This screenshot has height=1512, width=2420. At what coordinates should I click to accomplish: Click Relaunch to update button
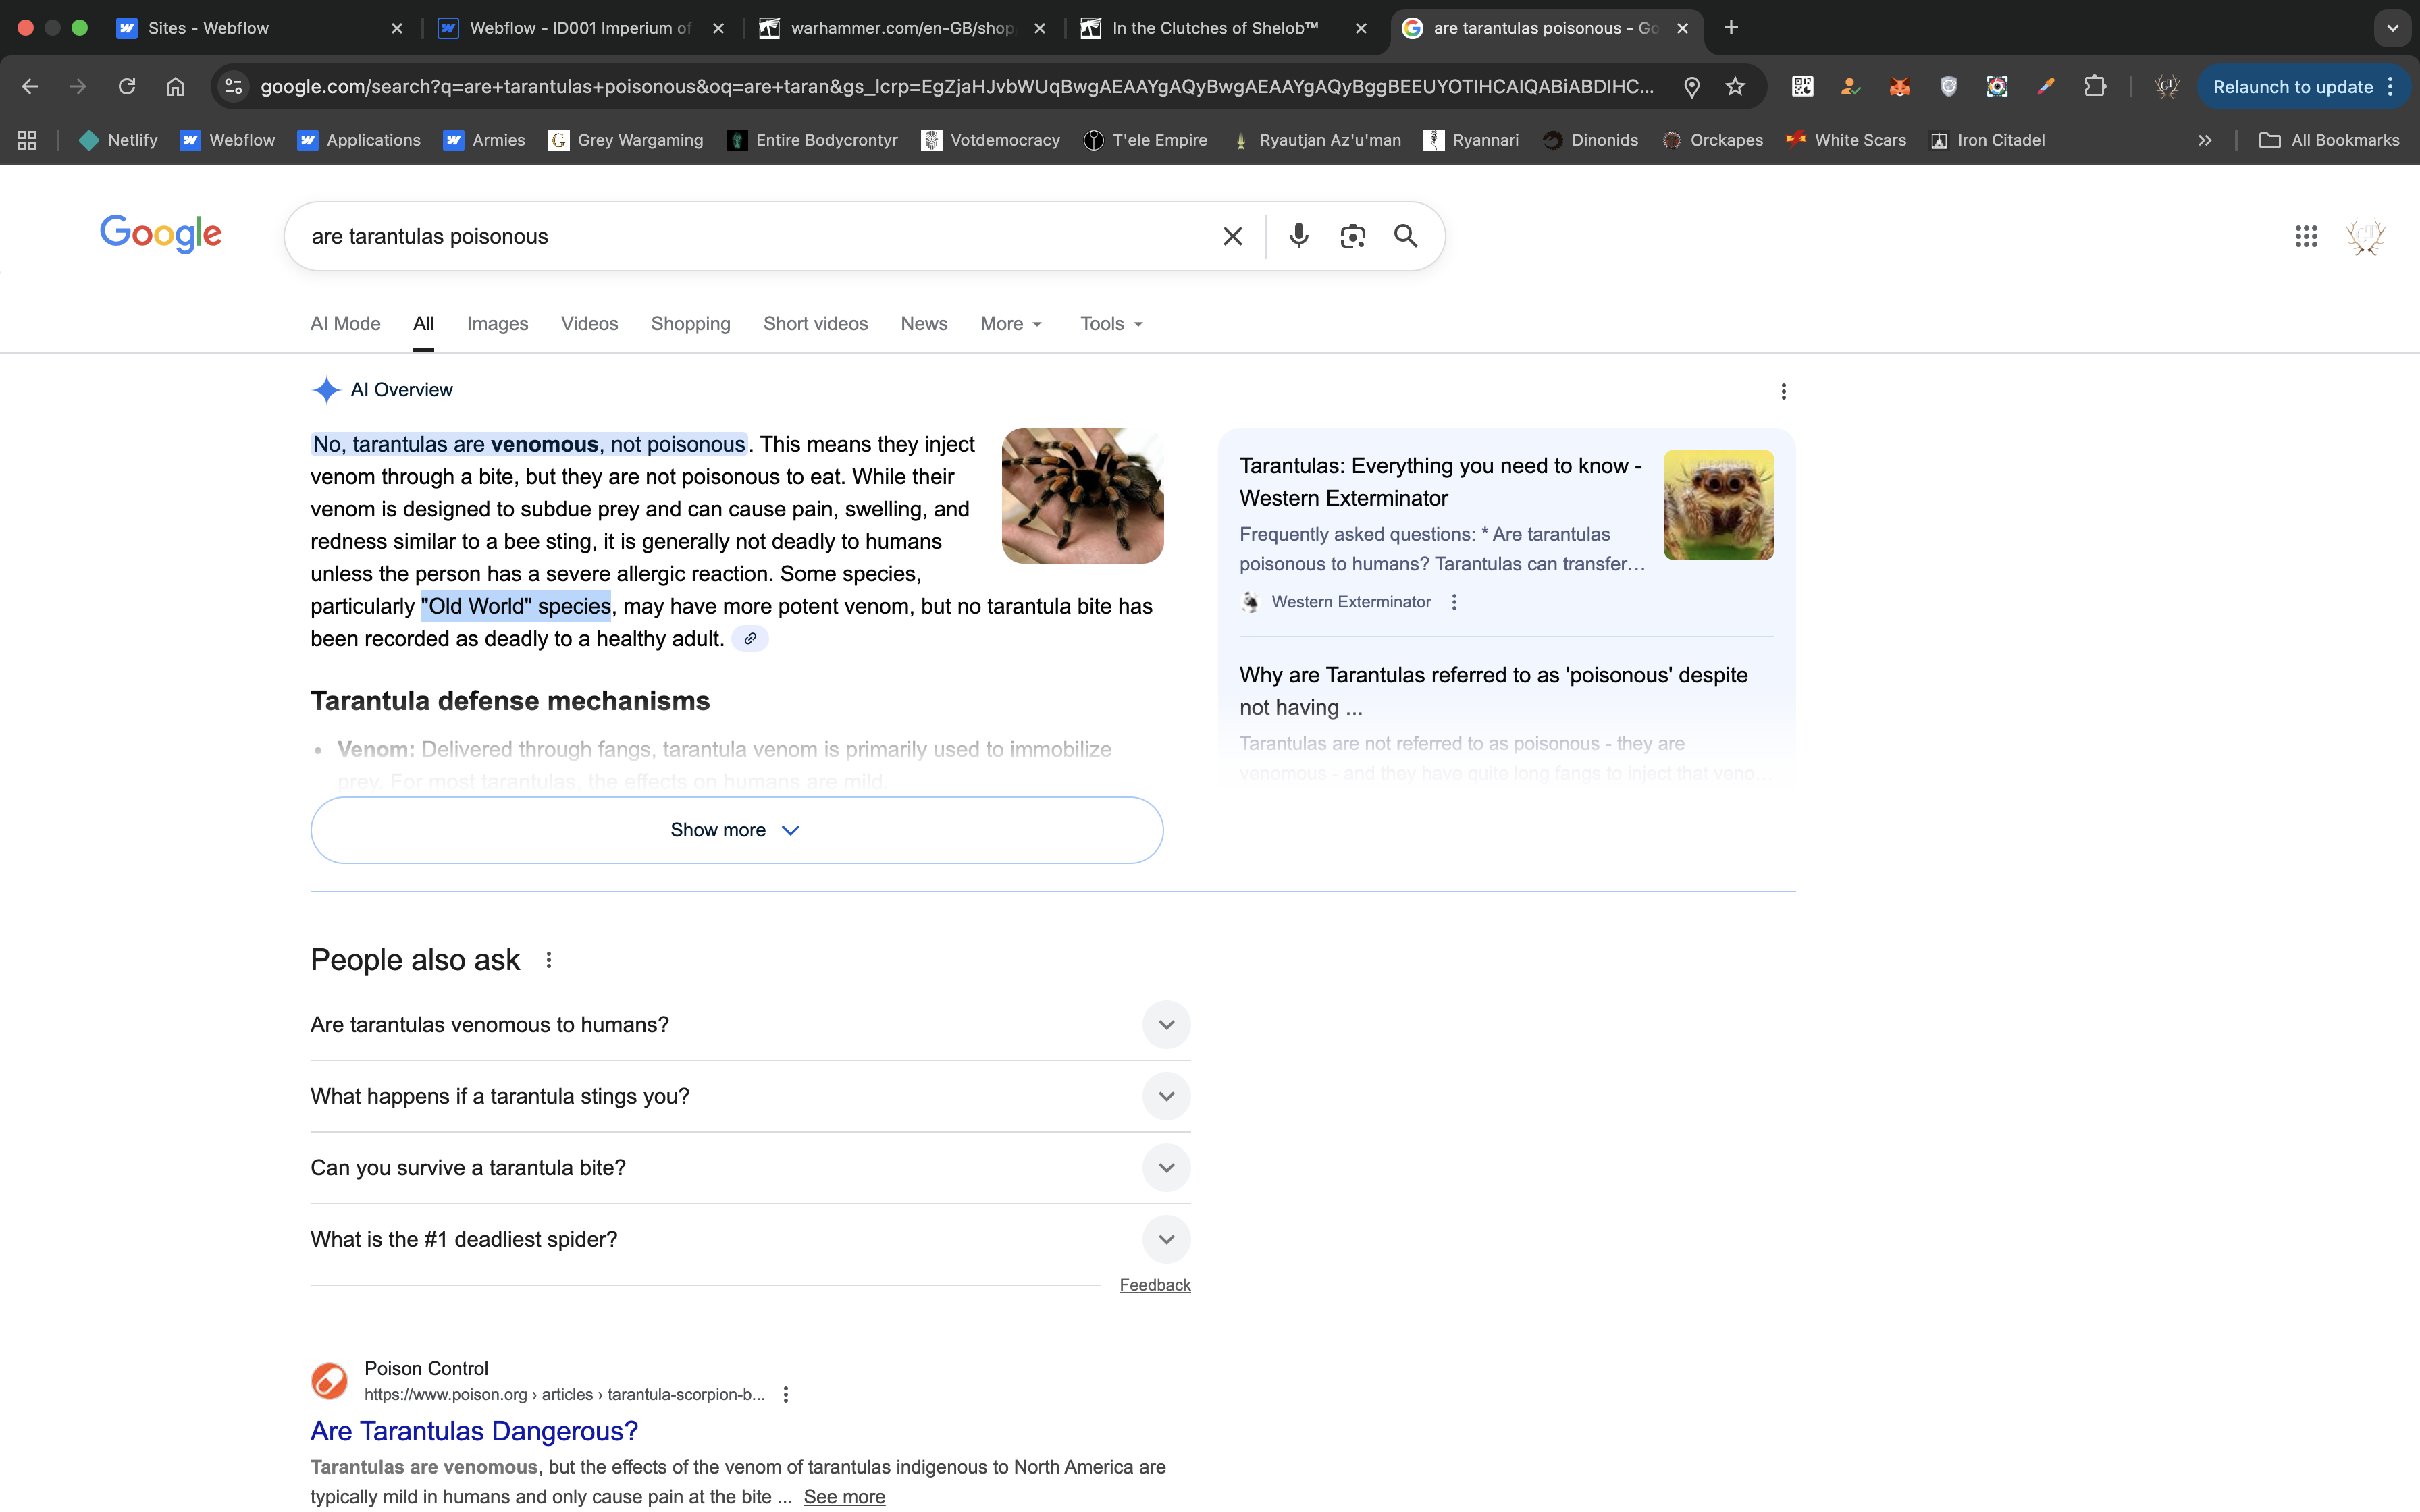point(2292,87)
